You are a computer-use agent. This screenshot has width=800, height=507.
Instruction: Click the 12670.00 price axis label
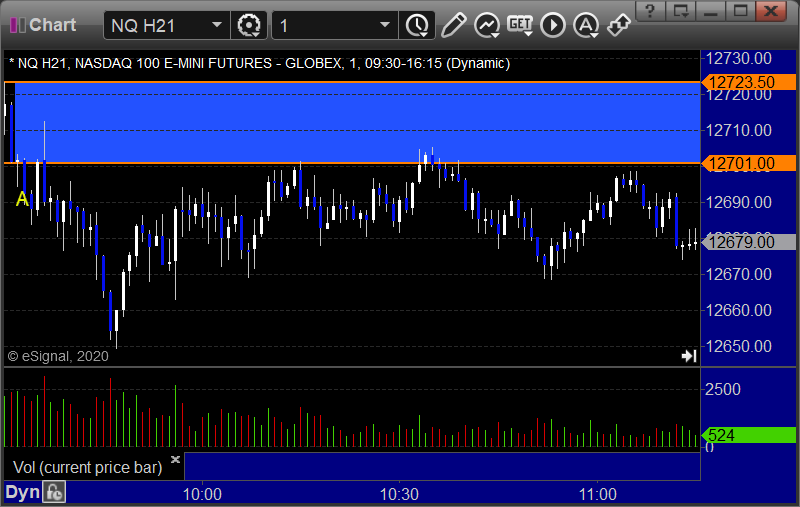(x=738, y=274)
